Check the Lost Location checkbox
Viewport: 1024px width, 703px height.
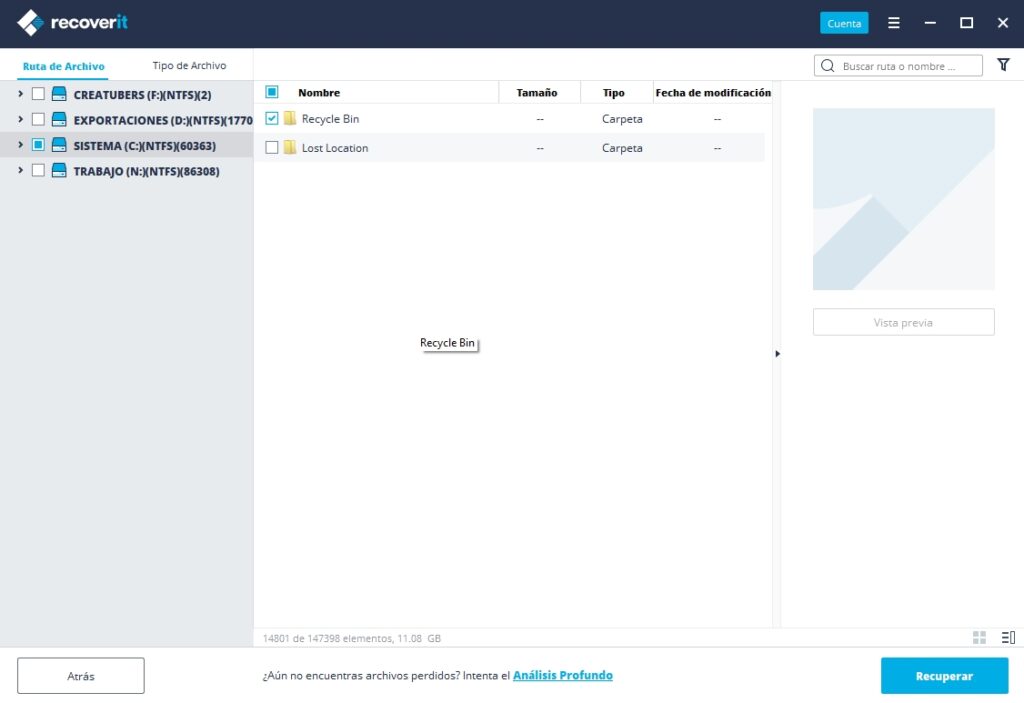click(271, 148)
